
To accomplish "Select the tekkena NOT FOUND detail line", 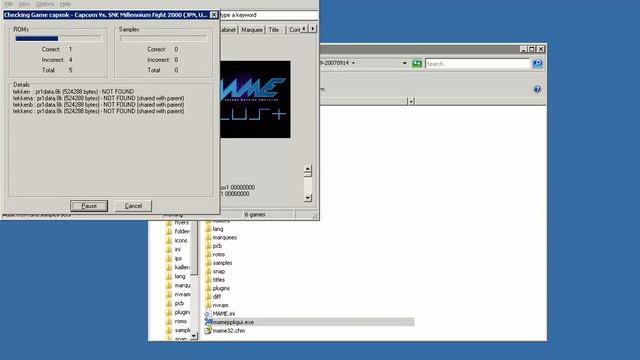I will point(98,98).
